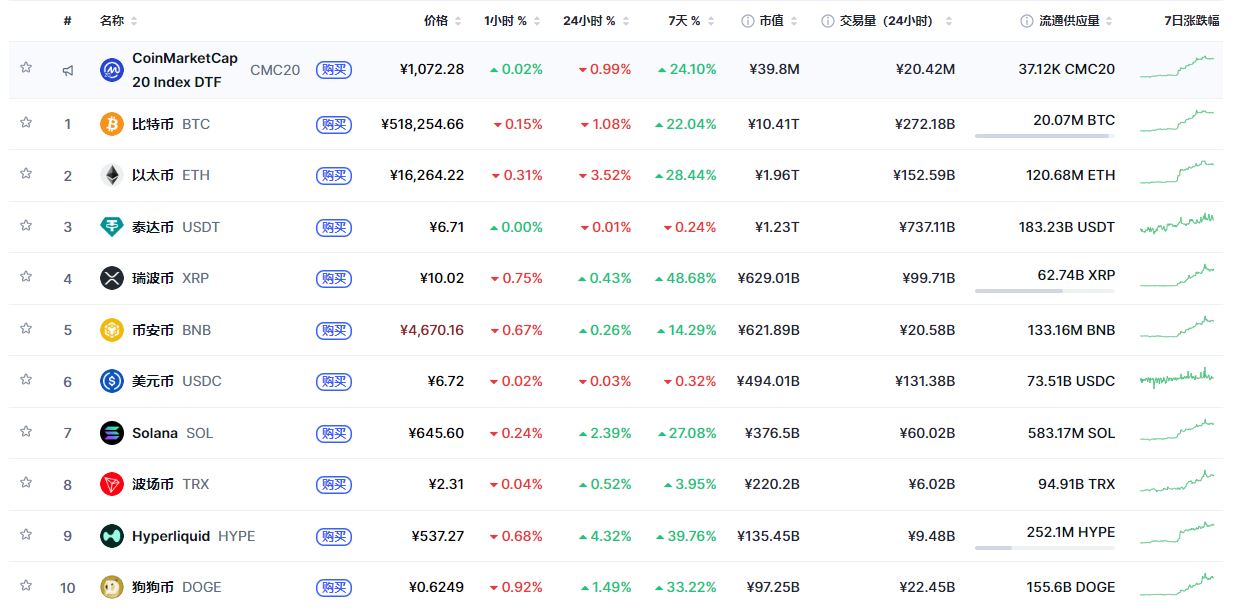Screen dimensions: 1233x610
Task: Click 购买 button for Solana
Action: [x=334, y=433]
